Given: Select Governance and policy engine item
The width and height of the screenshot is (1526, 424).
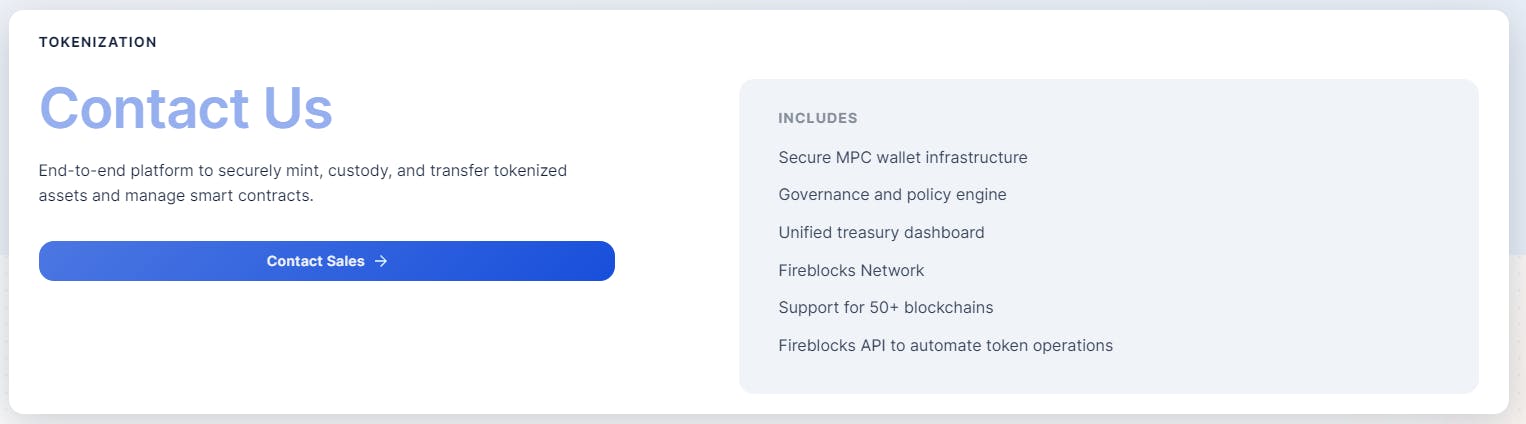Looking at the screenshot, I should [892, 195].
